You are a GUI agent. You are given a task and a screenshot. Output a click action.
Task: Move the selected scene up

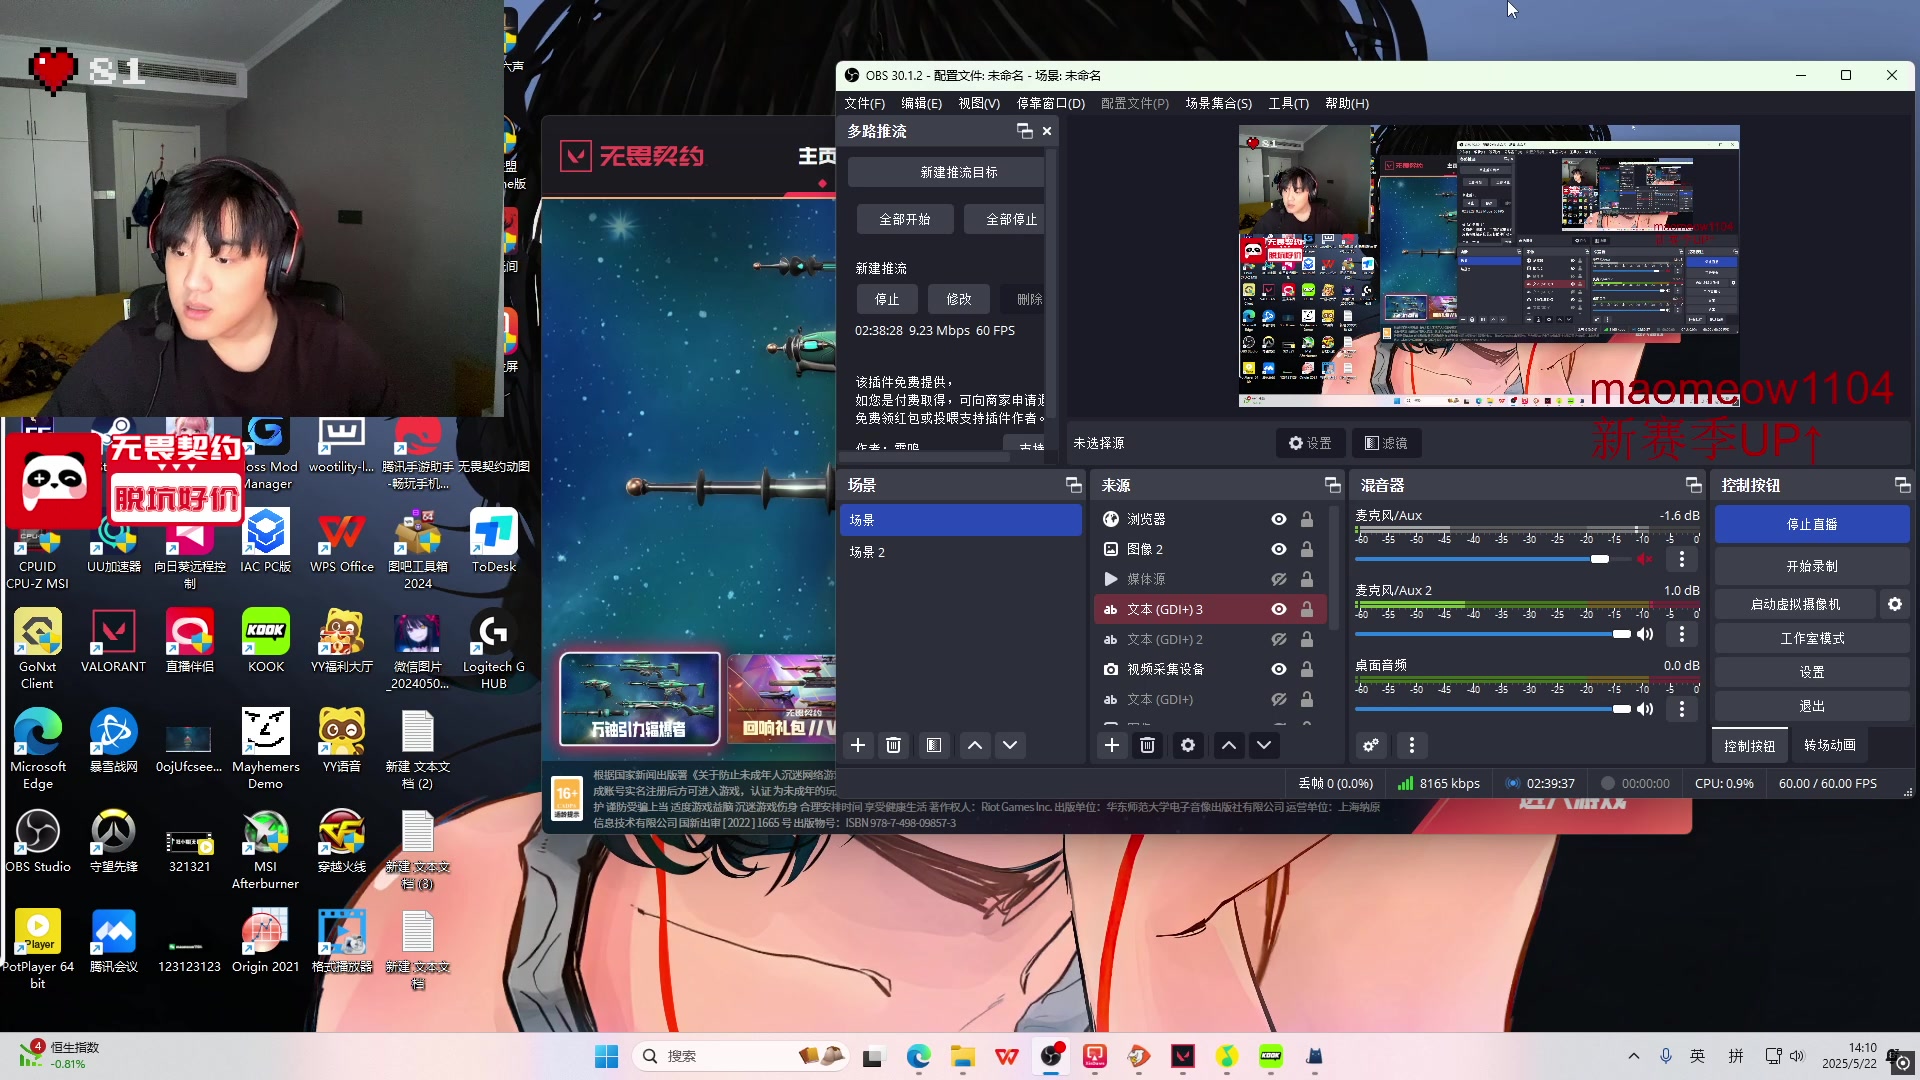pos(975,745)
